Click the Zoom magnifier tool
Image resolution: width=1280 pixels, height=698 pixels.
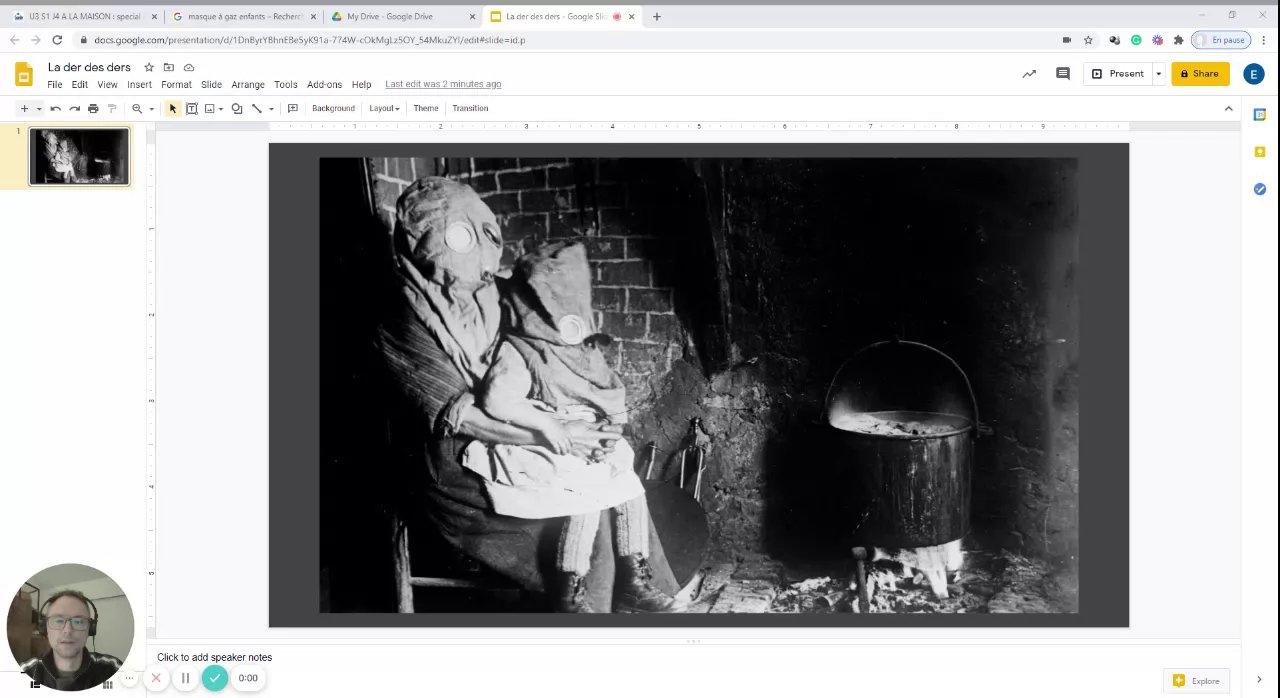[x=137, y=108]
